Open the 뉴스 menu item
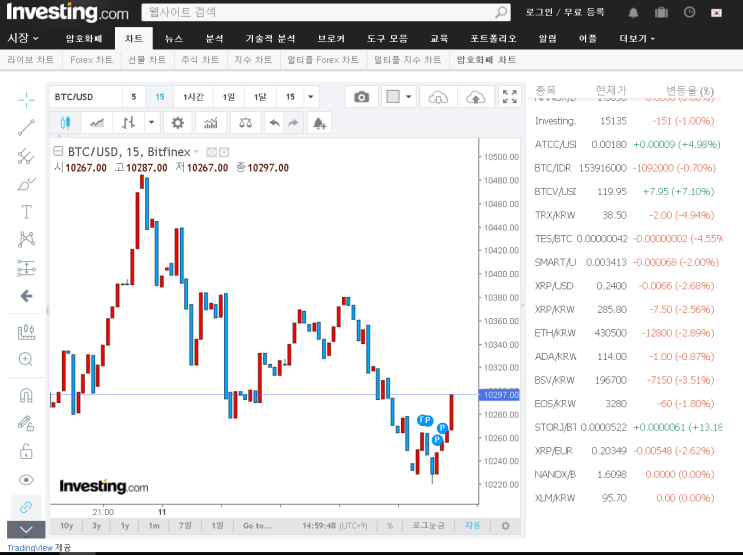743x555 pixels. [x=173, y=38]
